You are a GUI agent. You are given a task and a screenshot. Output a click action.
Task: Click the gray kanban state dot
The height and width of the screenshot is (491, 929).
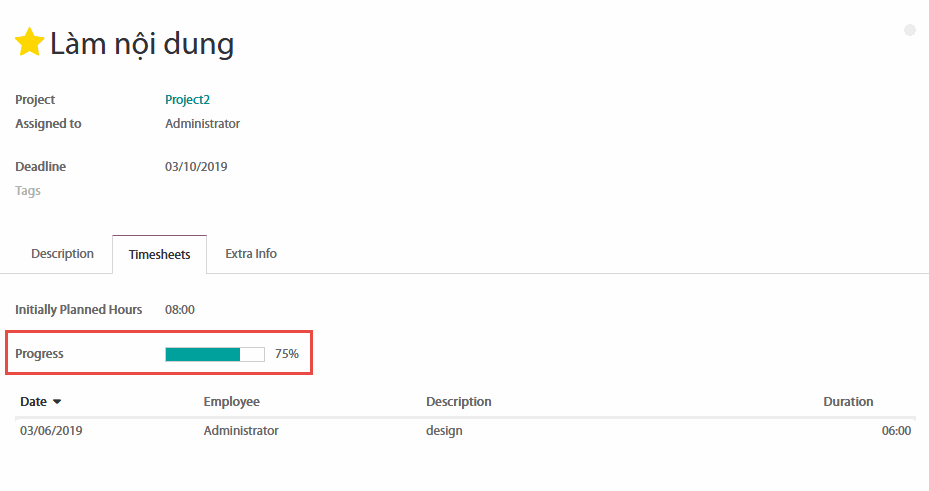(x=910, y=30)
